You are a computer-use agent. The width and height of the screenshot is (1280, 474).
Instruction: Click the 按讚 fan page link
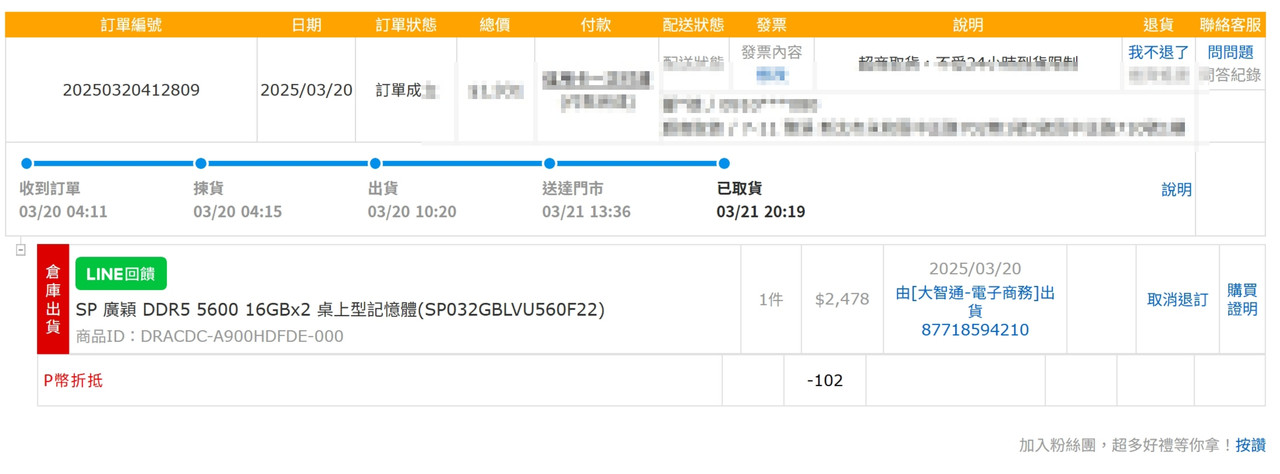(1250, 445)
